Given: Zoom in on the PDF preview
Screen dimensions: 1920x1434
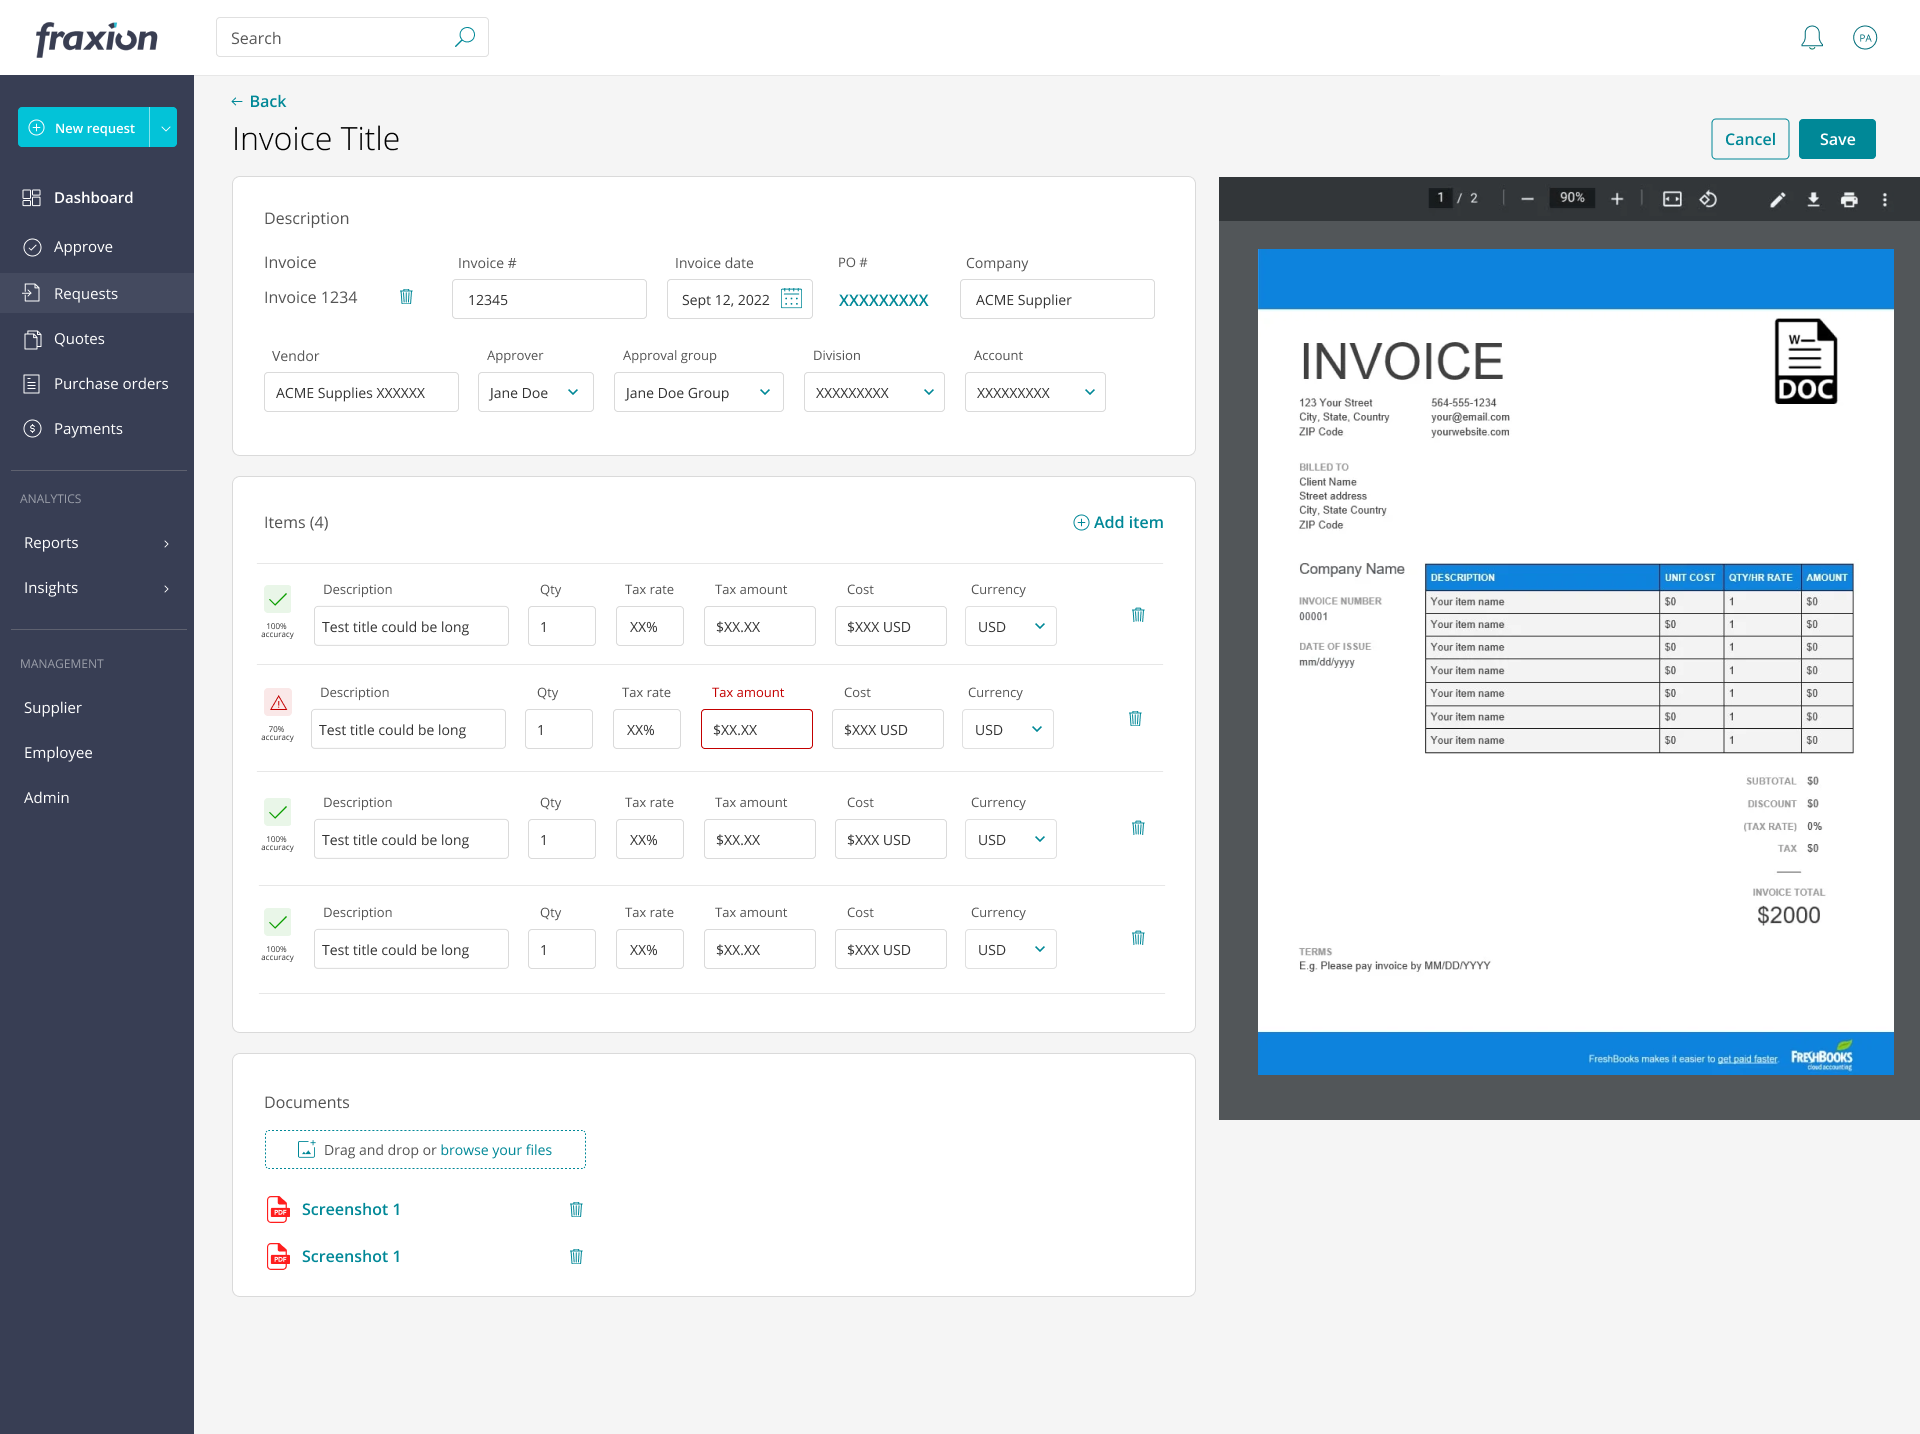Looking at the screenshot, I should pyautogui.click(x=1616, y=199).
